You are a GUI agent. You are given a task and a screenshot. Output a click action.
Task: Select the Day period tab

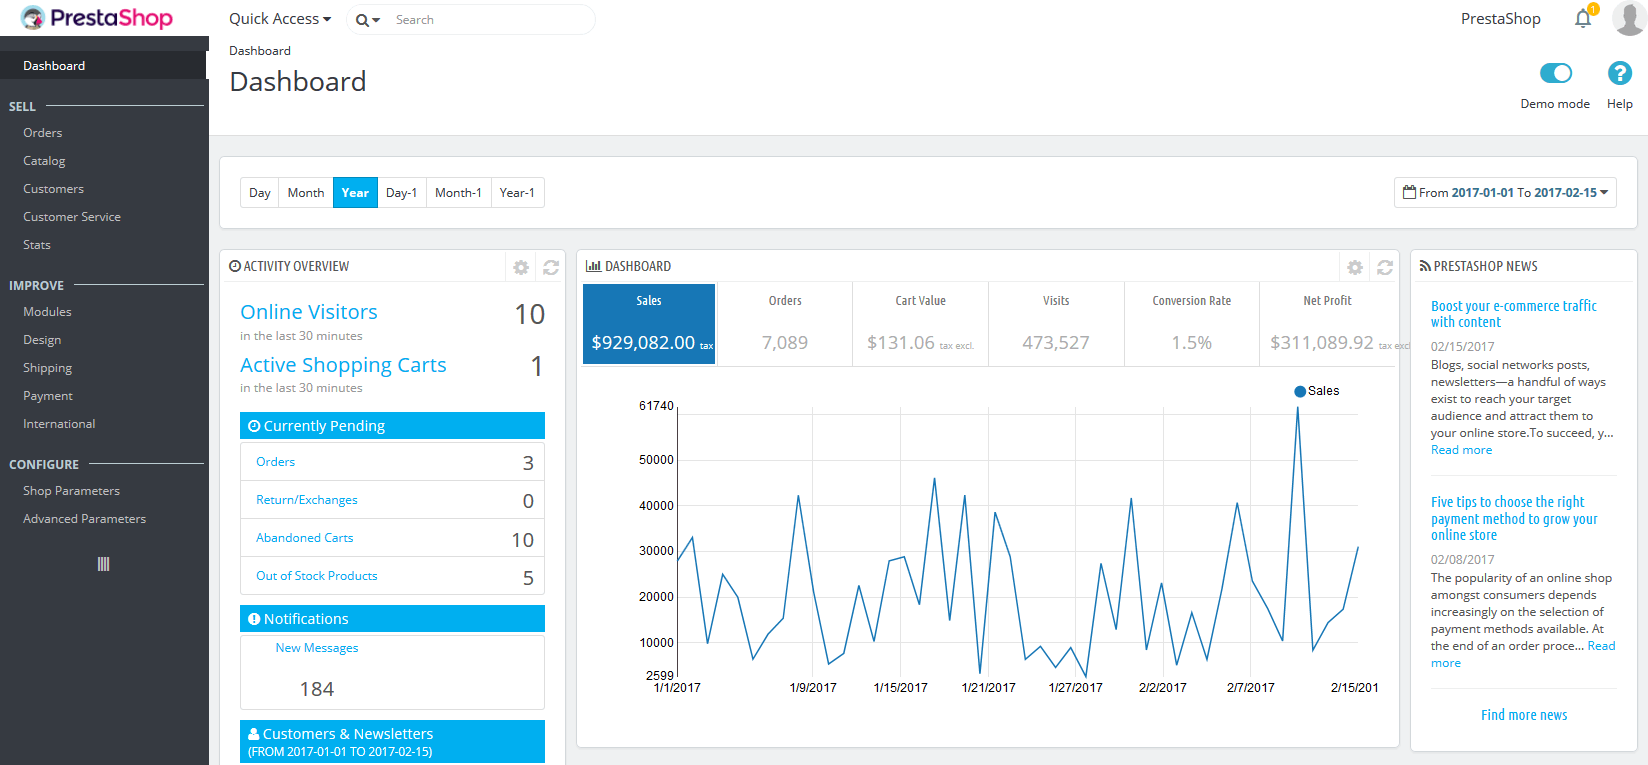(x=260, y=193)
